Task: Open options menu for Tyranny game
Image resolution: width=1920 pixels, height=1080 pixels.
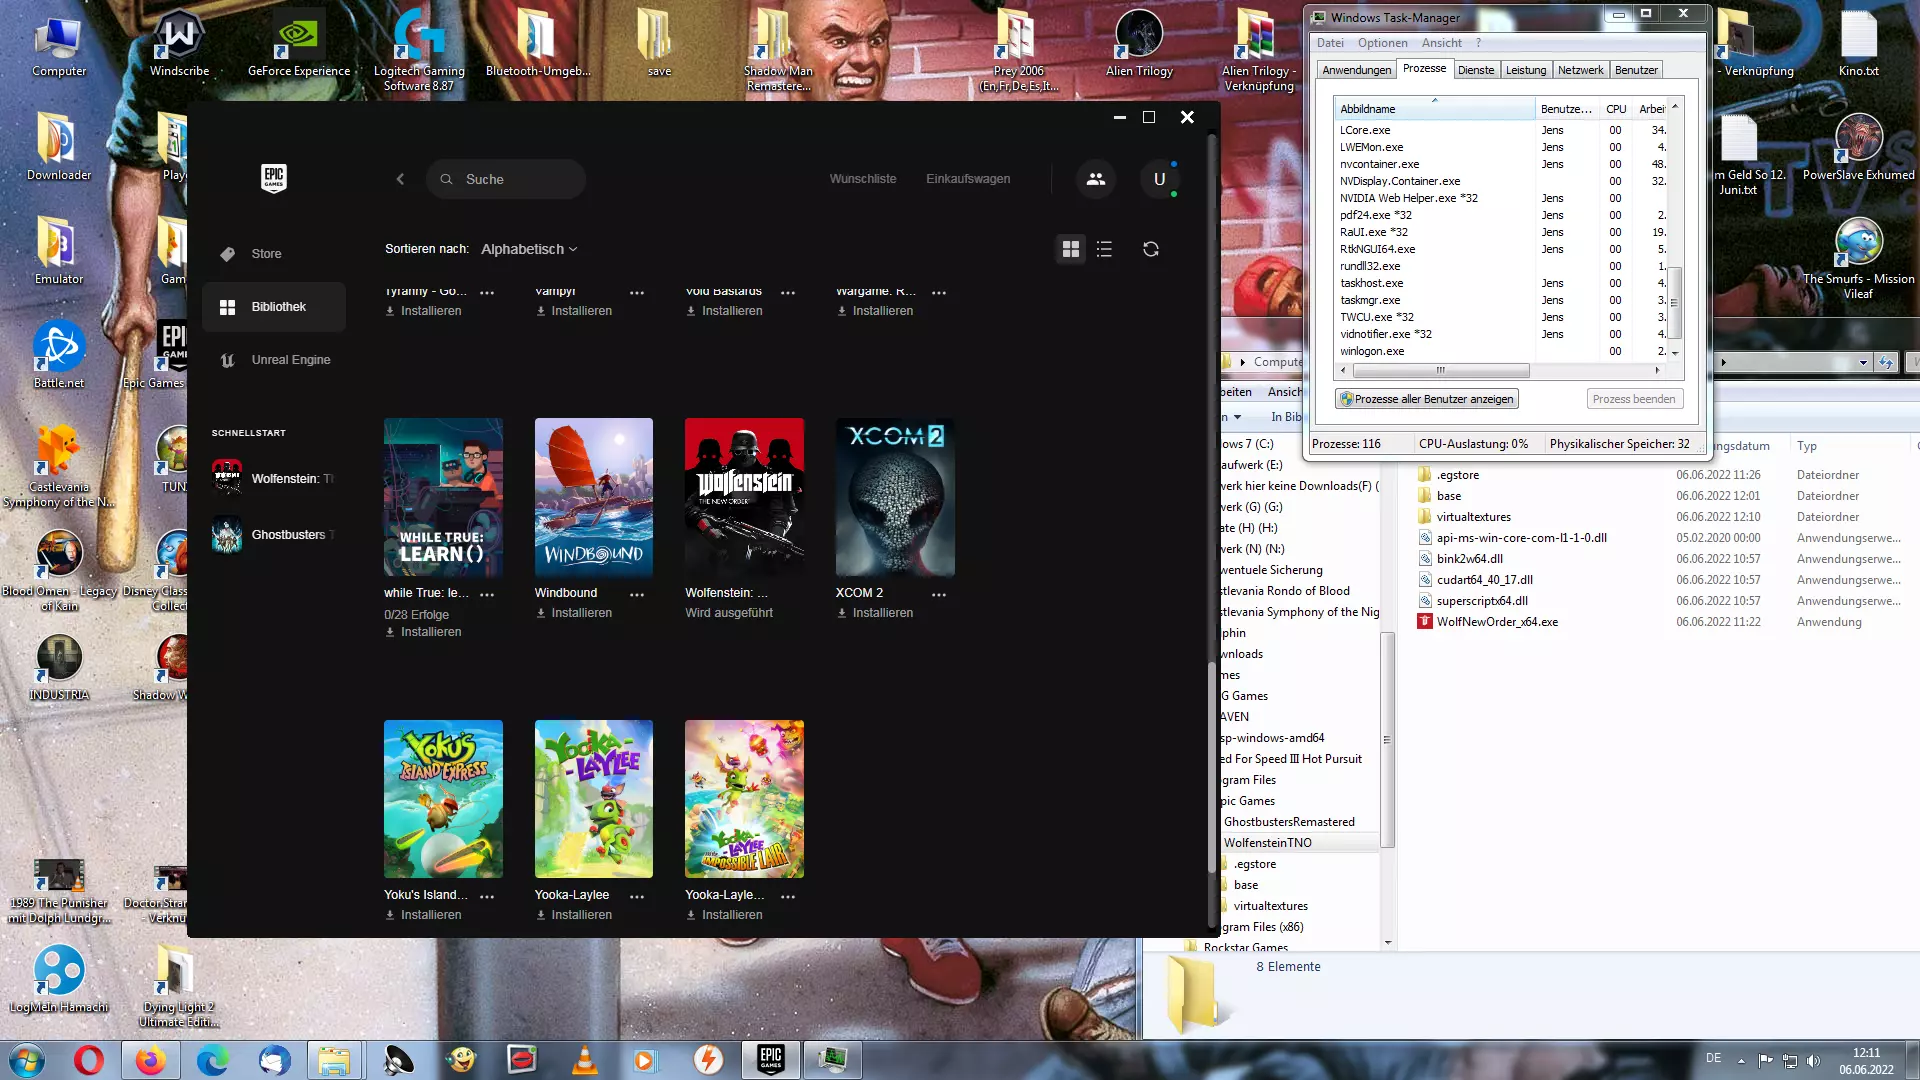Action: pos(487,292)
